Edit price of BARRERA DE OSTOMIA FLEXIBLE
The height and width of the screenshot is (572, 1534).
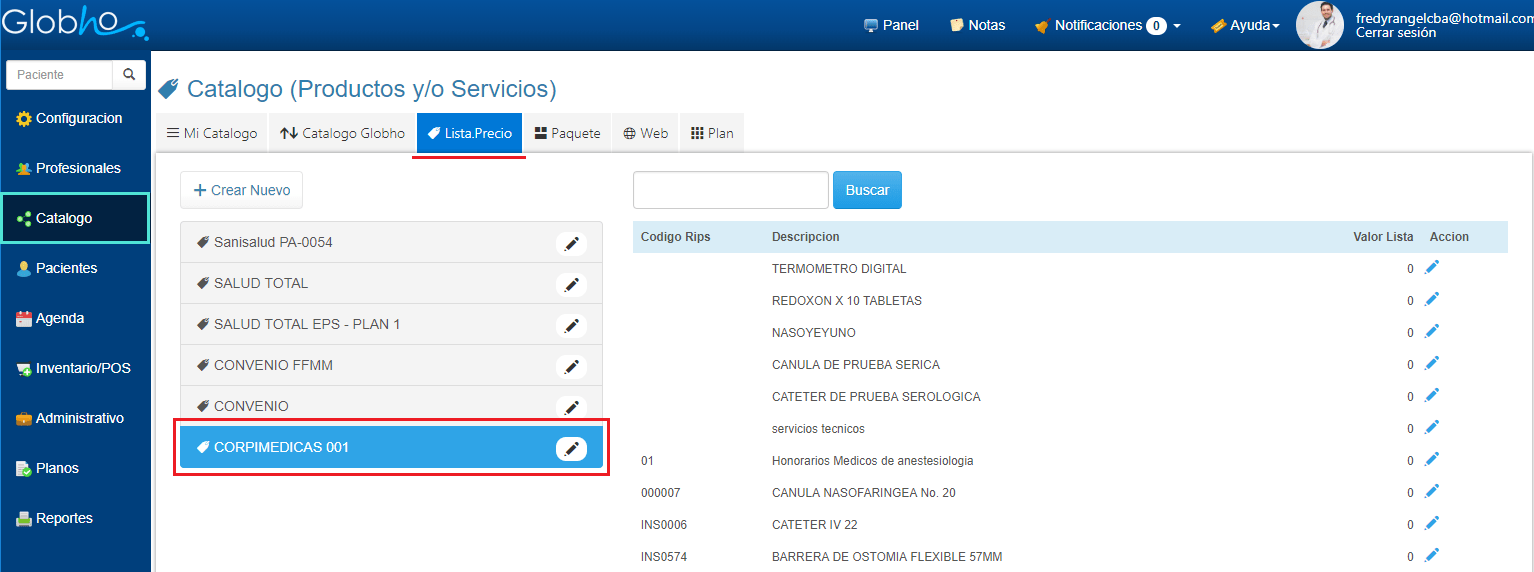(1432, 556)
